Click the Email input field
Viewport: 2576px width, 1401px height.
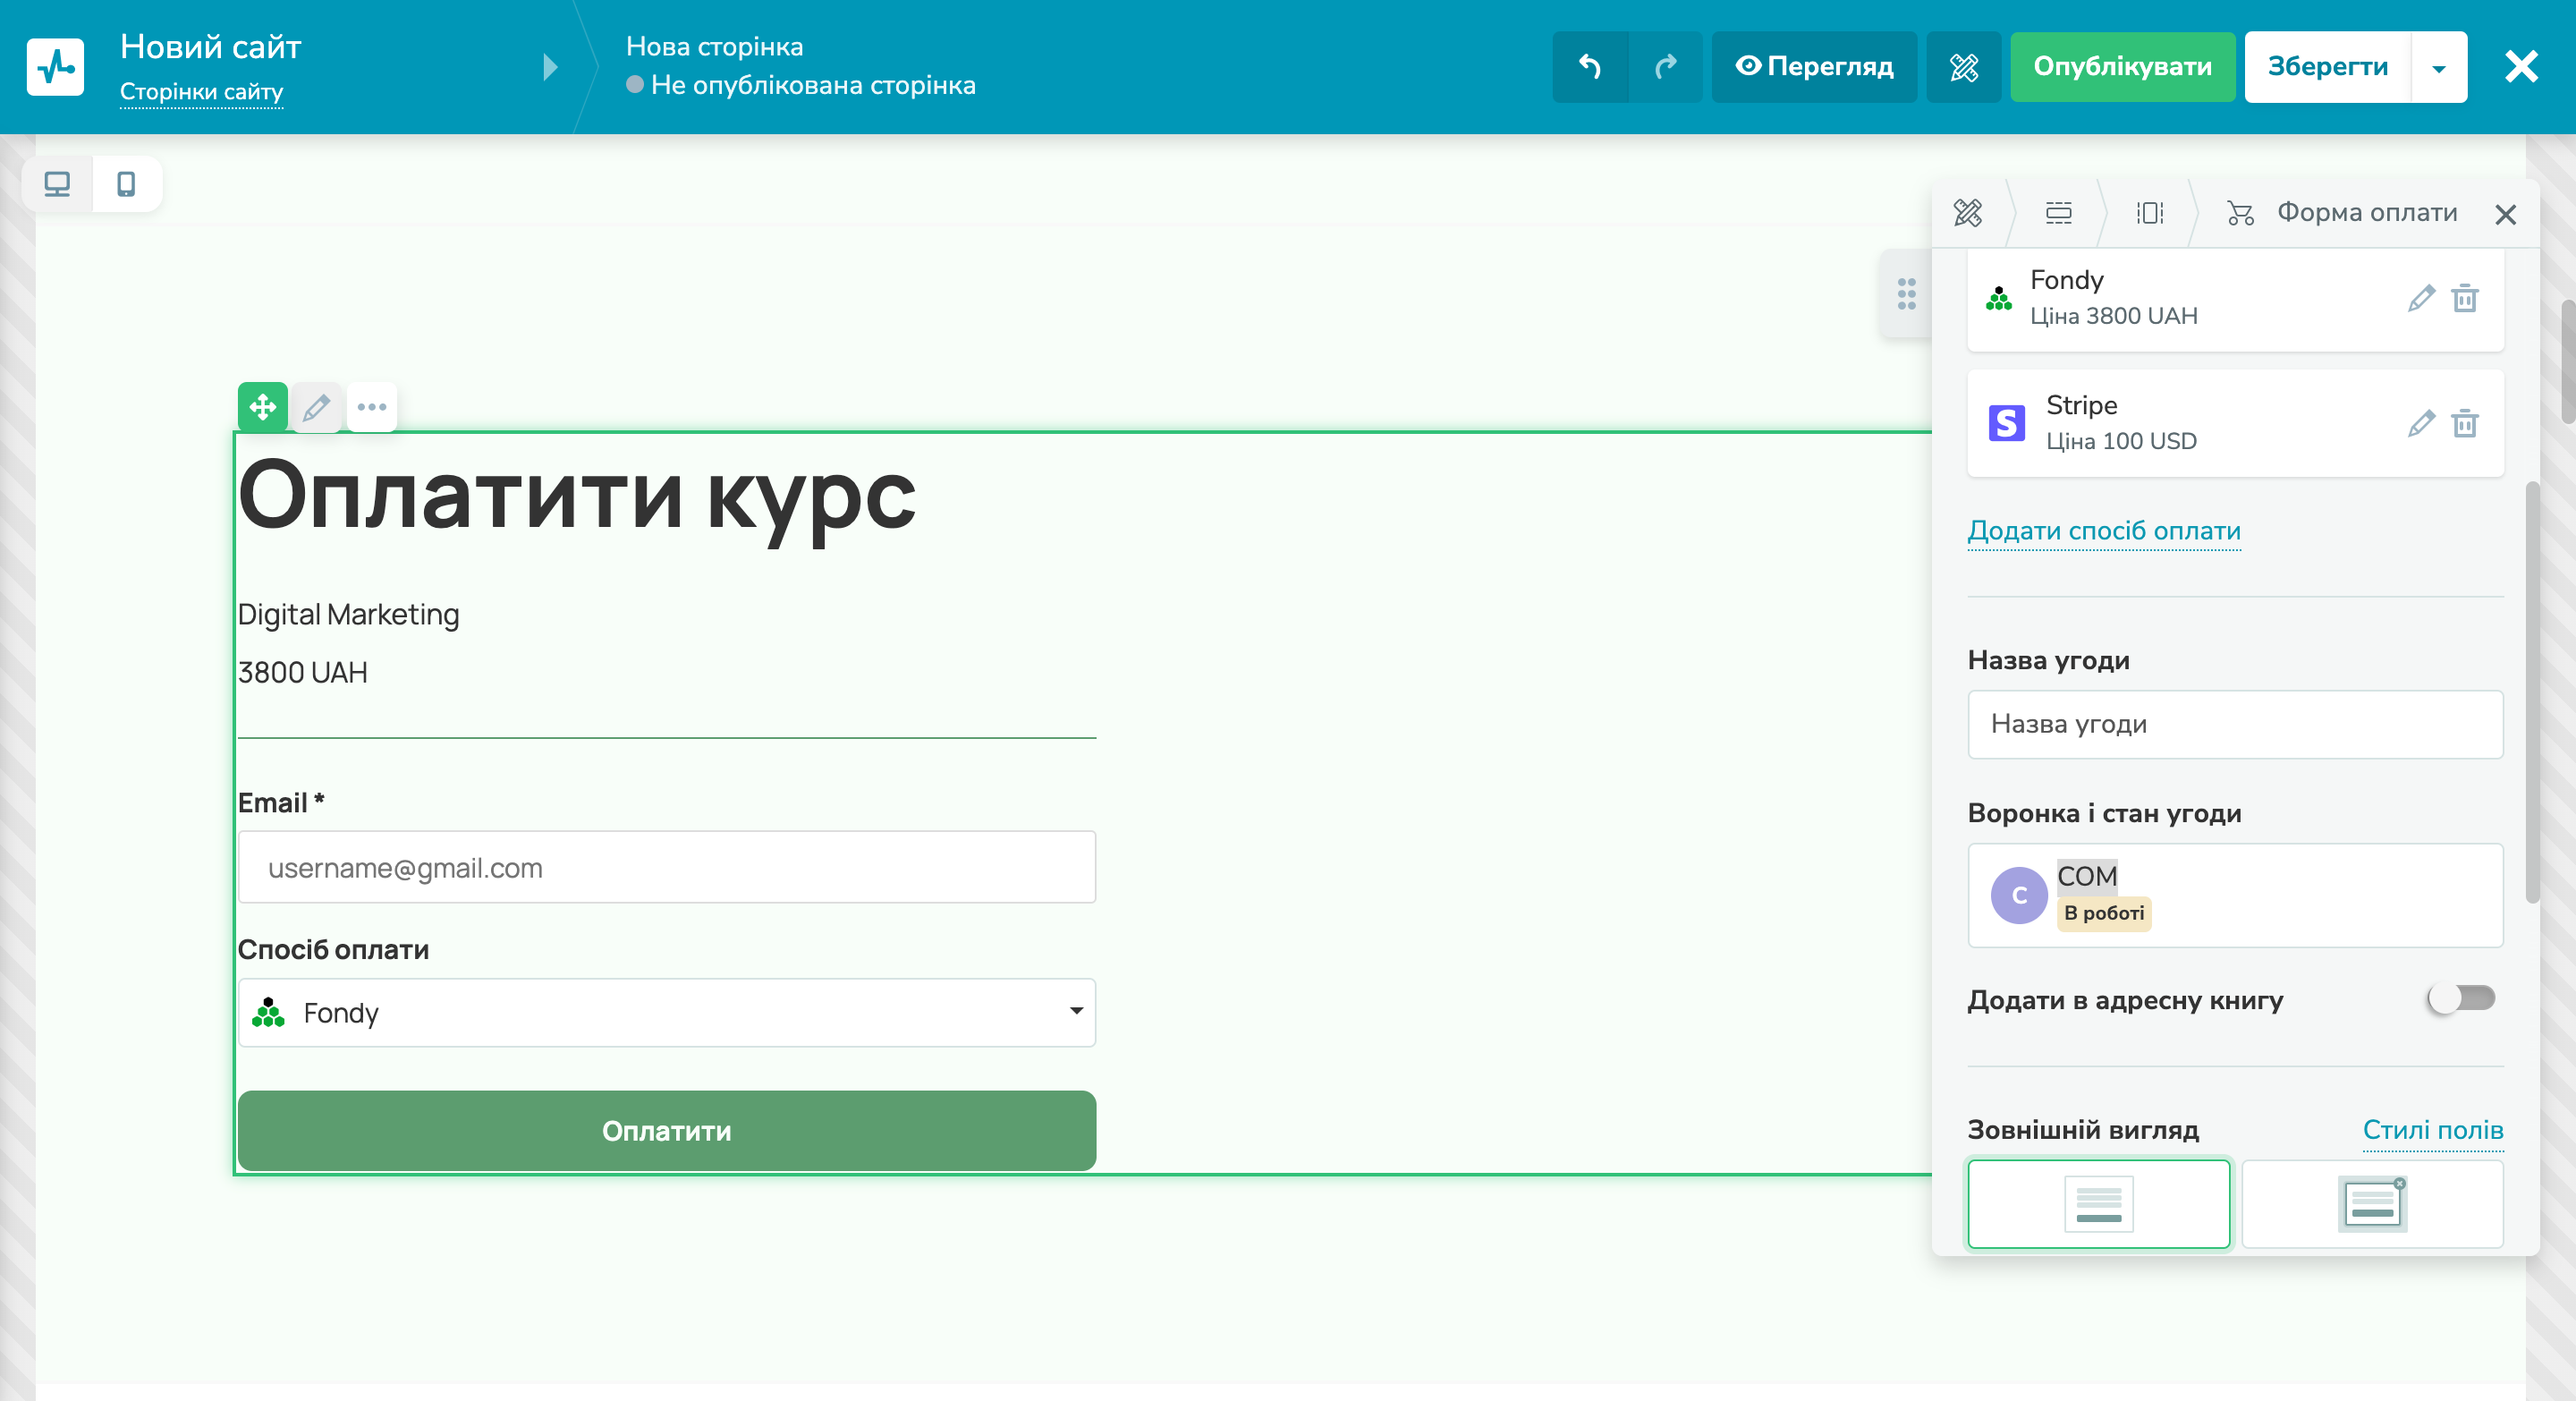(x=666, y=867)
